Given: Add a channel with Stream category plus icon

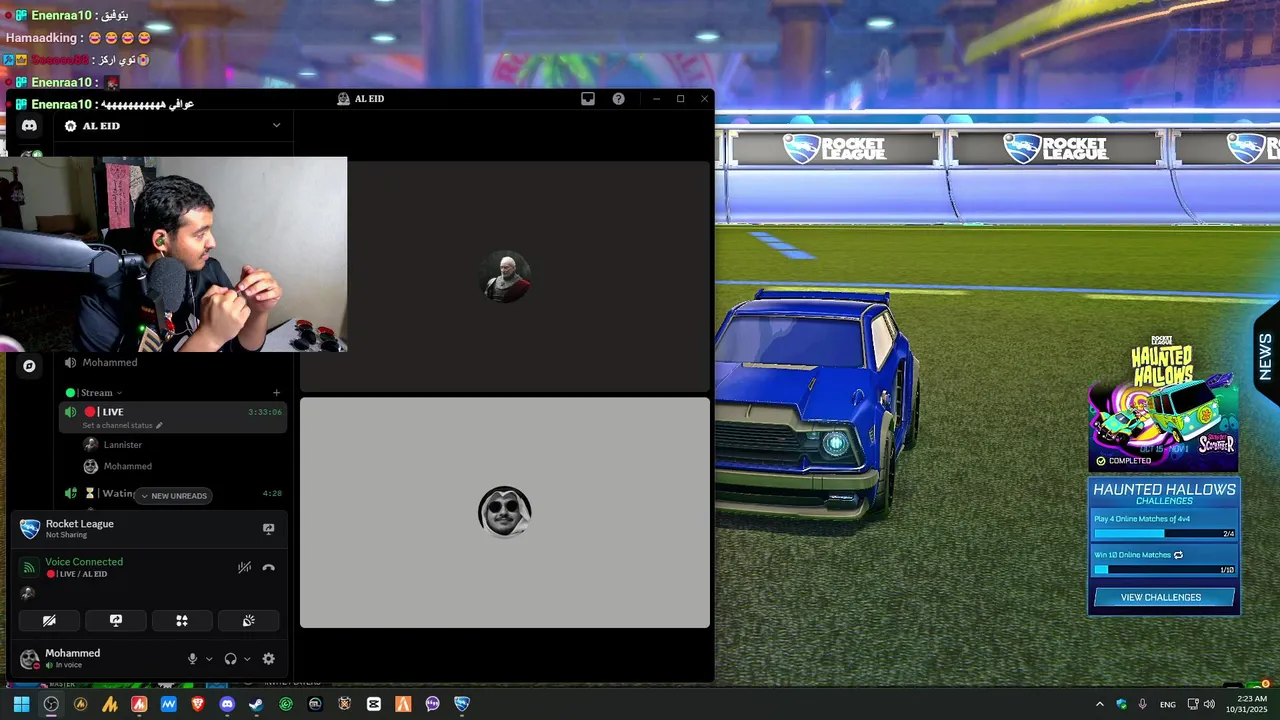Looking at the screenshot, I should [x=276, y=393].
